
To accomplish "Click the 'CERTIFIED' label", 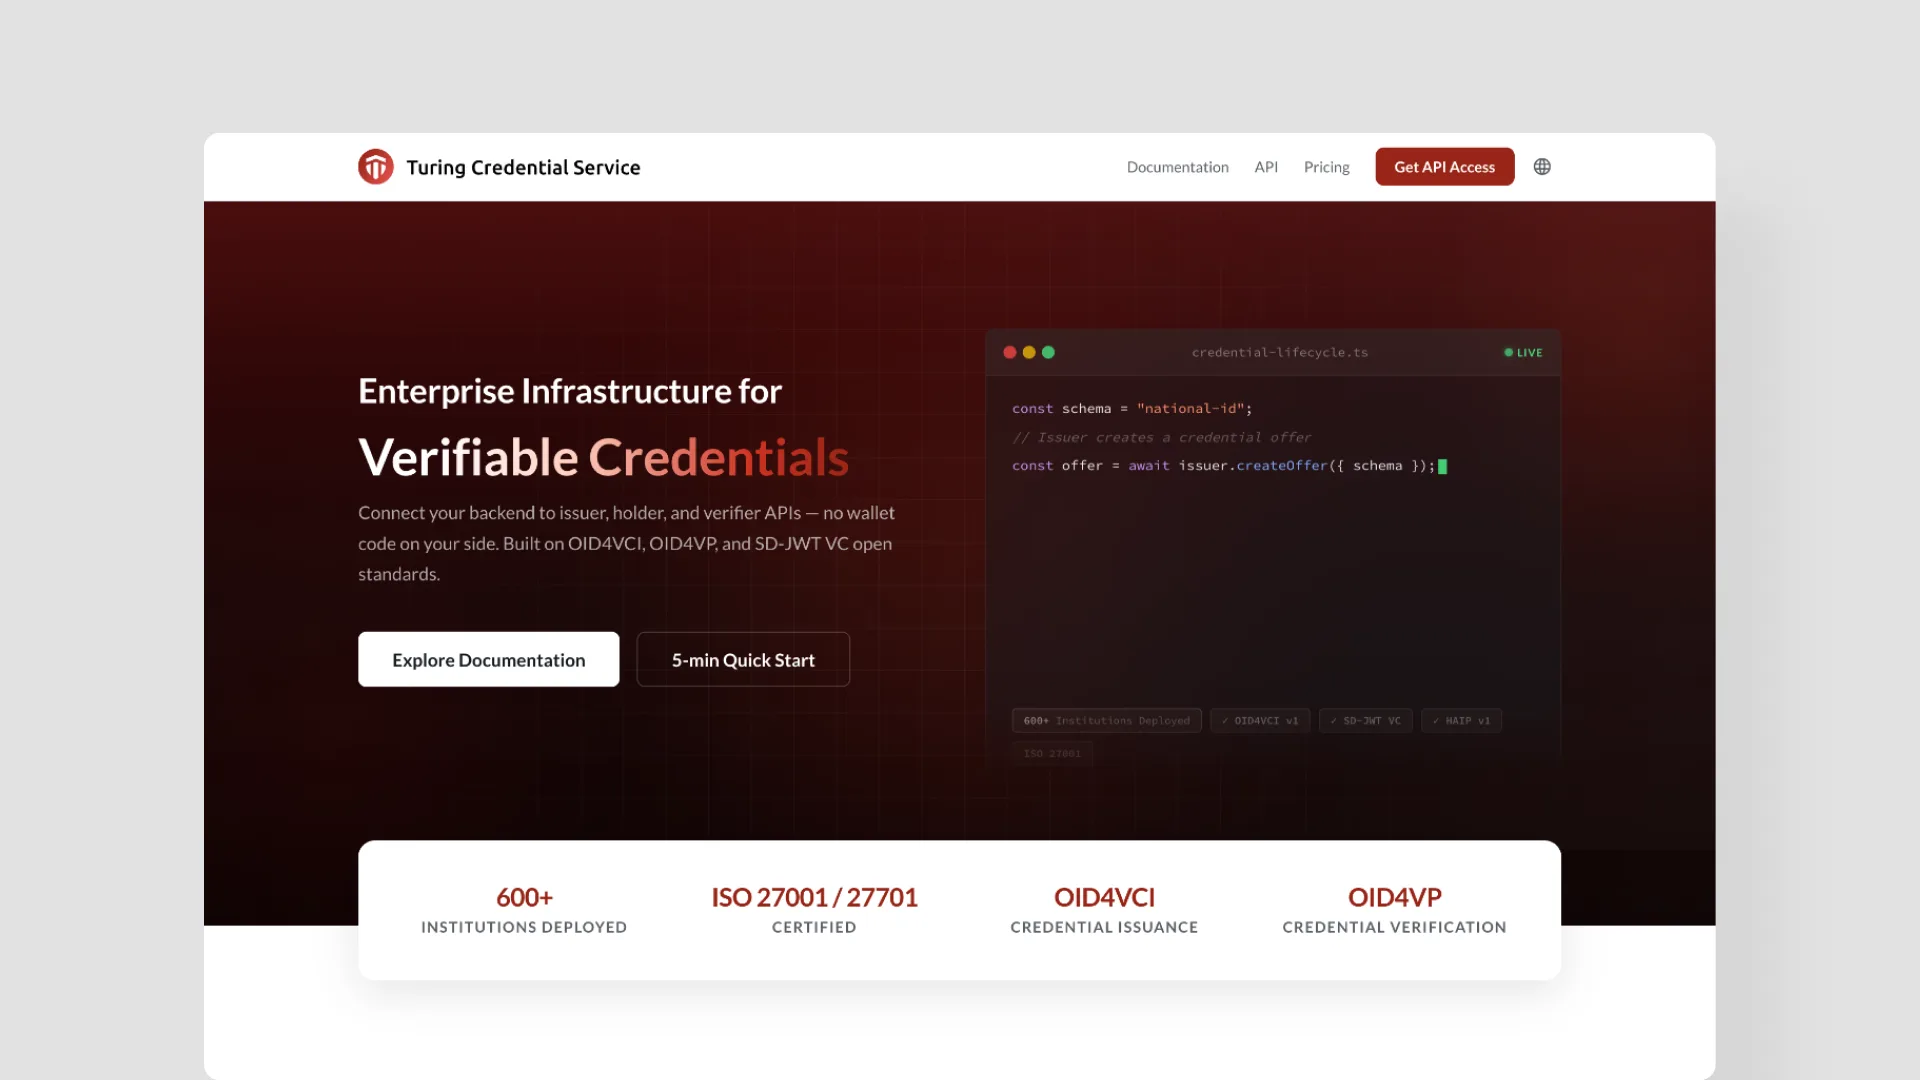I will click(x=814, y=928).
